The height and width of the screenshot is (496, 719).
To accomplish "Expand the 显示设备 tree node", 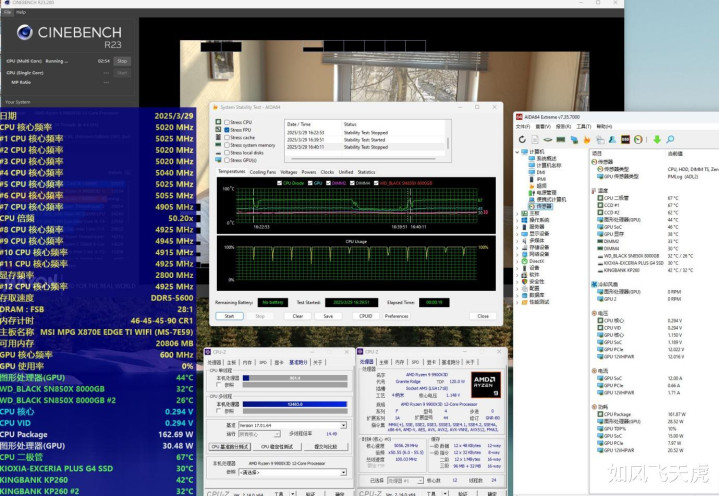I will 517,234.
